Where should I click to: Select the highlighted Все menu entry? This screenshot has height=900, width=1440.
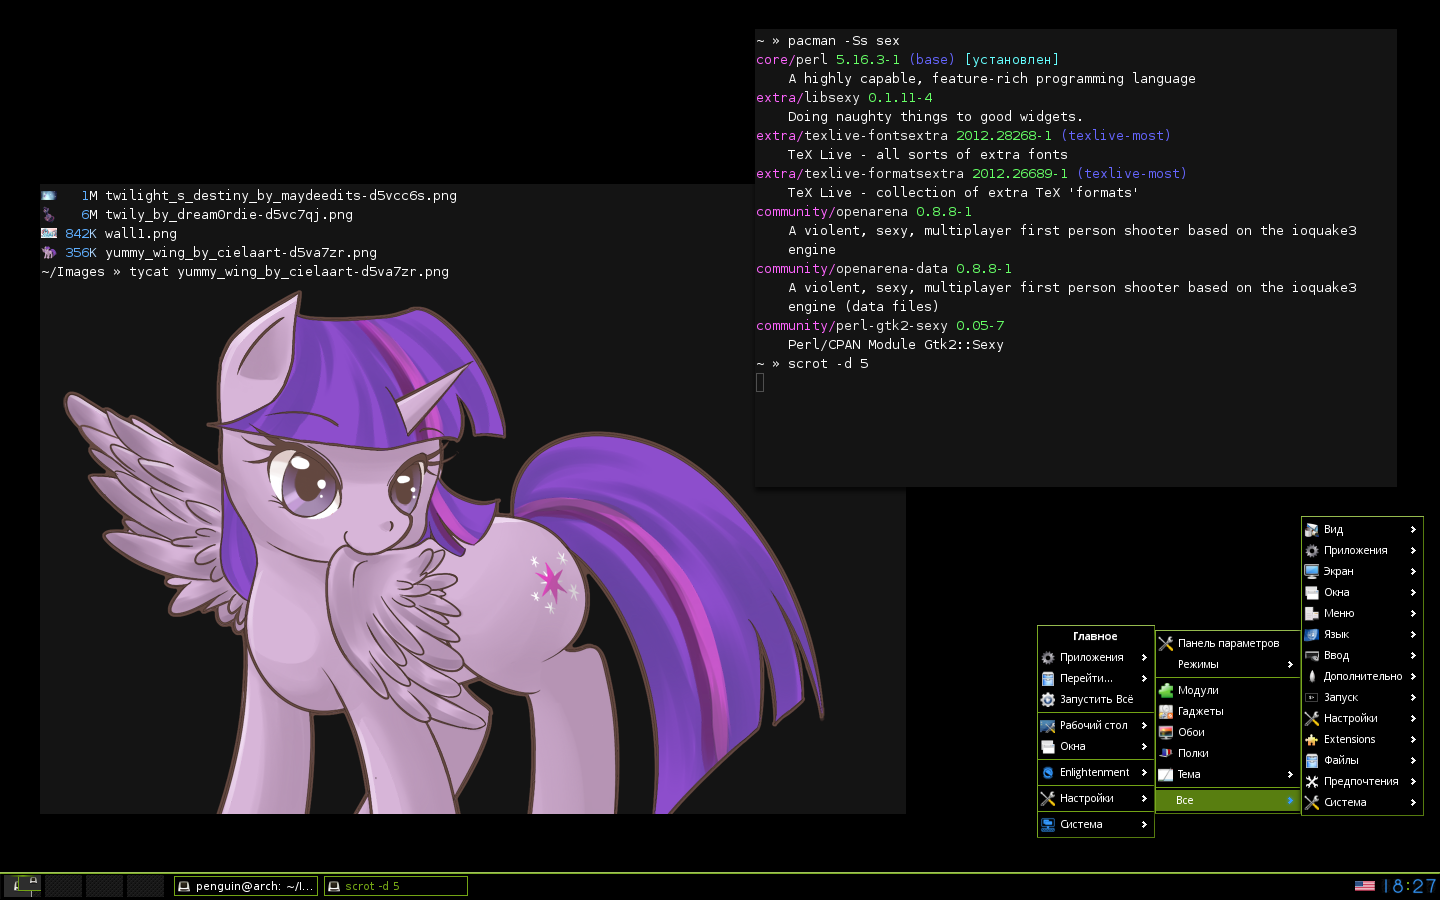(1228, 800)
